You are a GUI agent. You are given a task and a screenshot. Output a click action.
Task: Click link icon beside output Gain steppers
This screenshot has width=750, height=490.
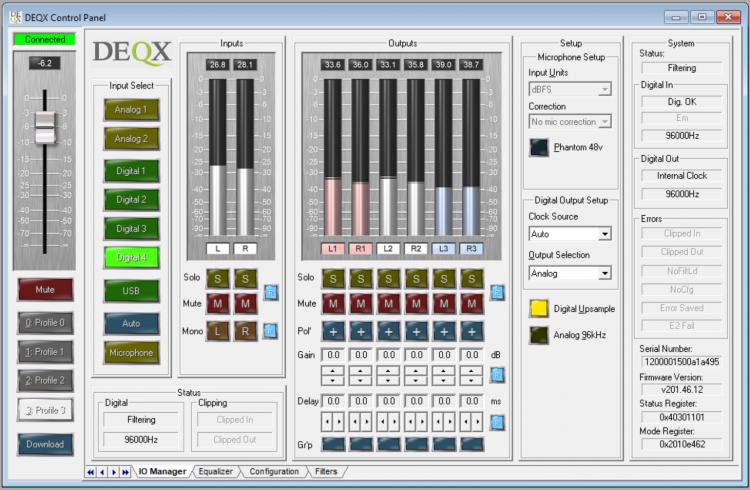[497, 375]
